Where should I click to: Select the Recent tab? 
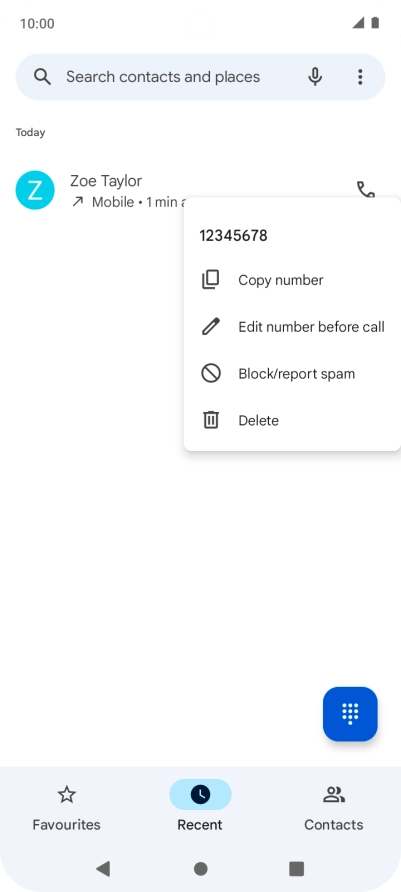pos(200,806)
